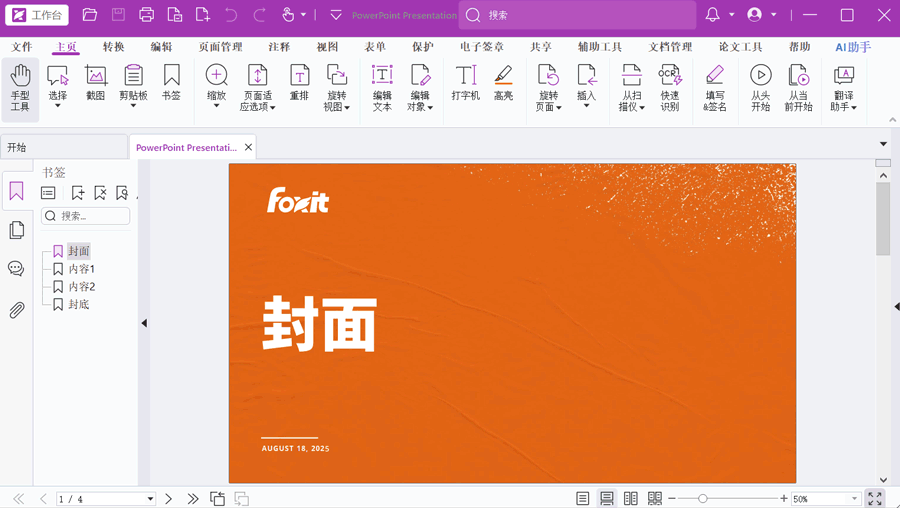
Task: Open the Typewriter (打字机) tool
Action: point(465,82)
